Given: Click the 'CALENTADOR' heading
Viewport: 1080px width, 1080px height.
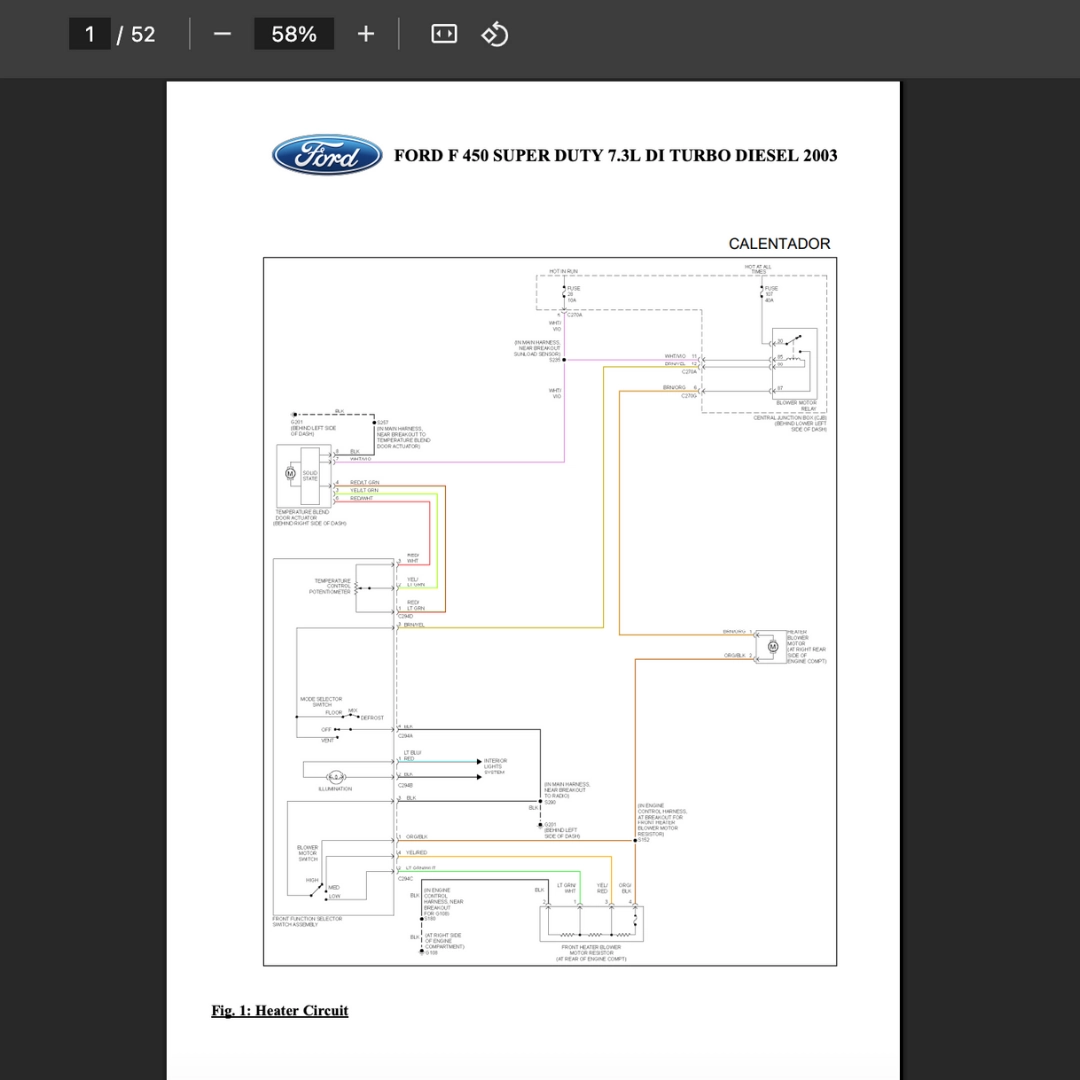Looking at the screenshot, I should coord(779,244).
